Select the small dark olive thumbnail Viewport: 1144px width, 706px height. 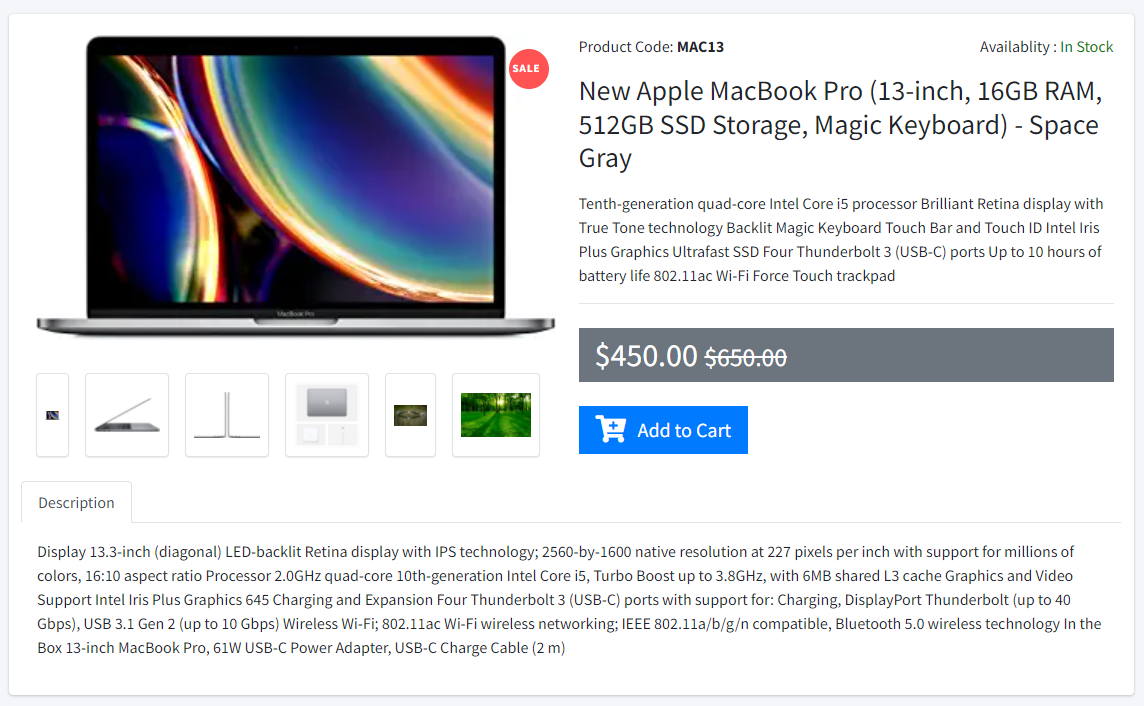(x=410, y=415)
